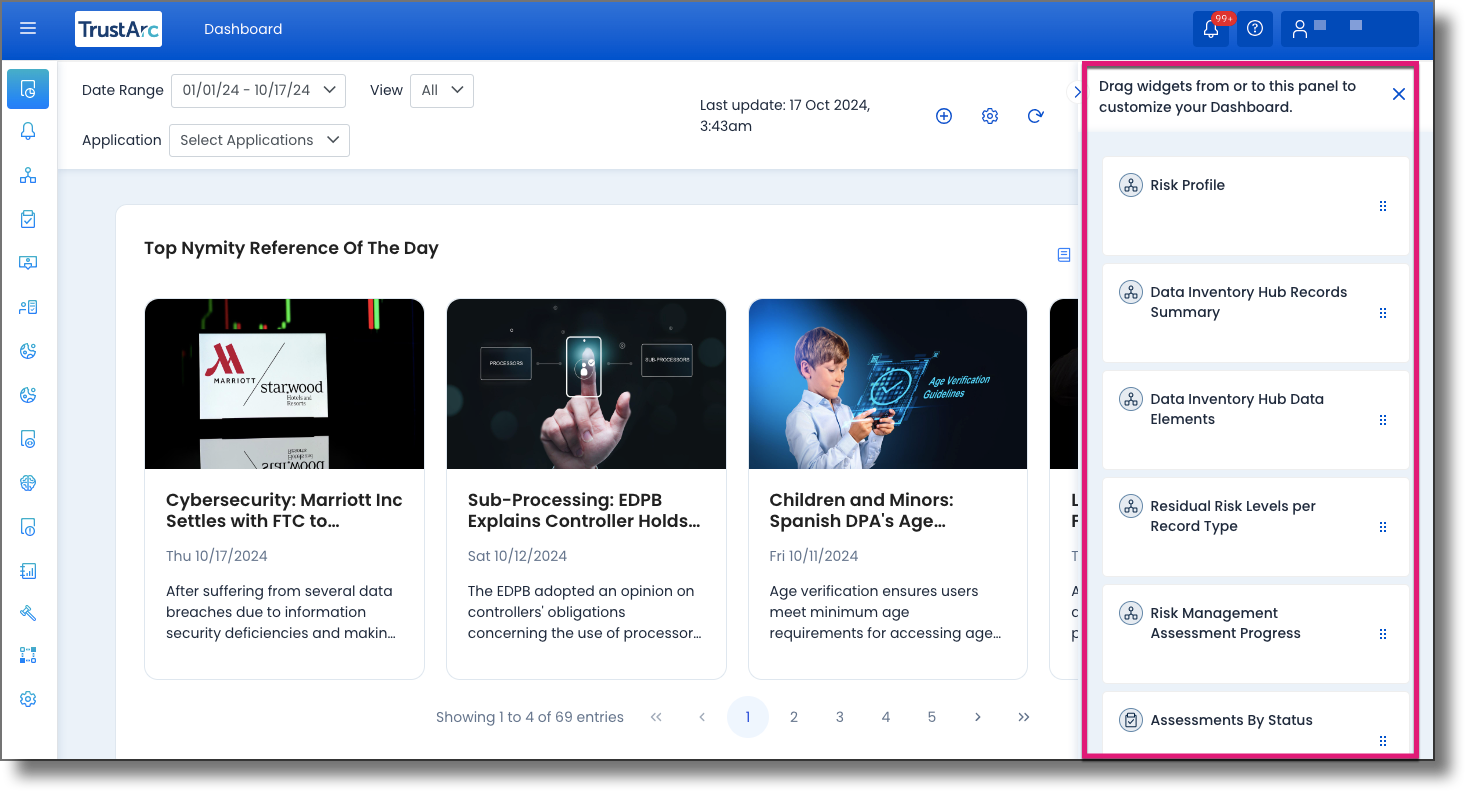
Task: Go to pagination page 3
Action: (840, 717)
